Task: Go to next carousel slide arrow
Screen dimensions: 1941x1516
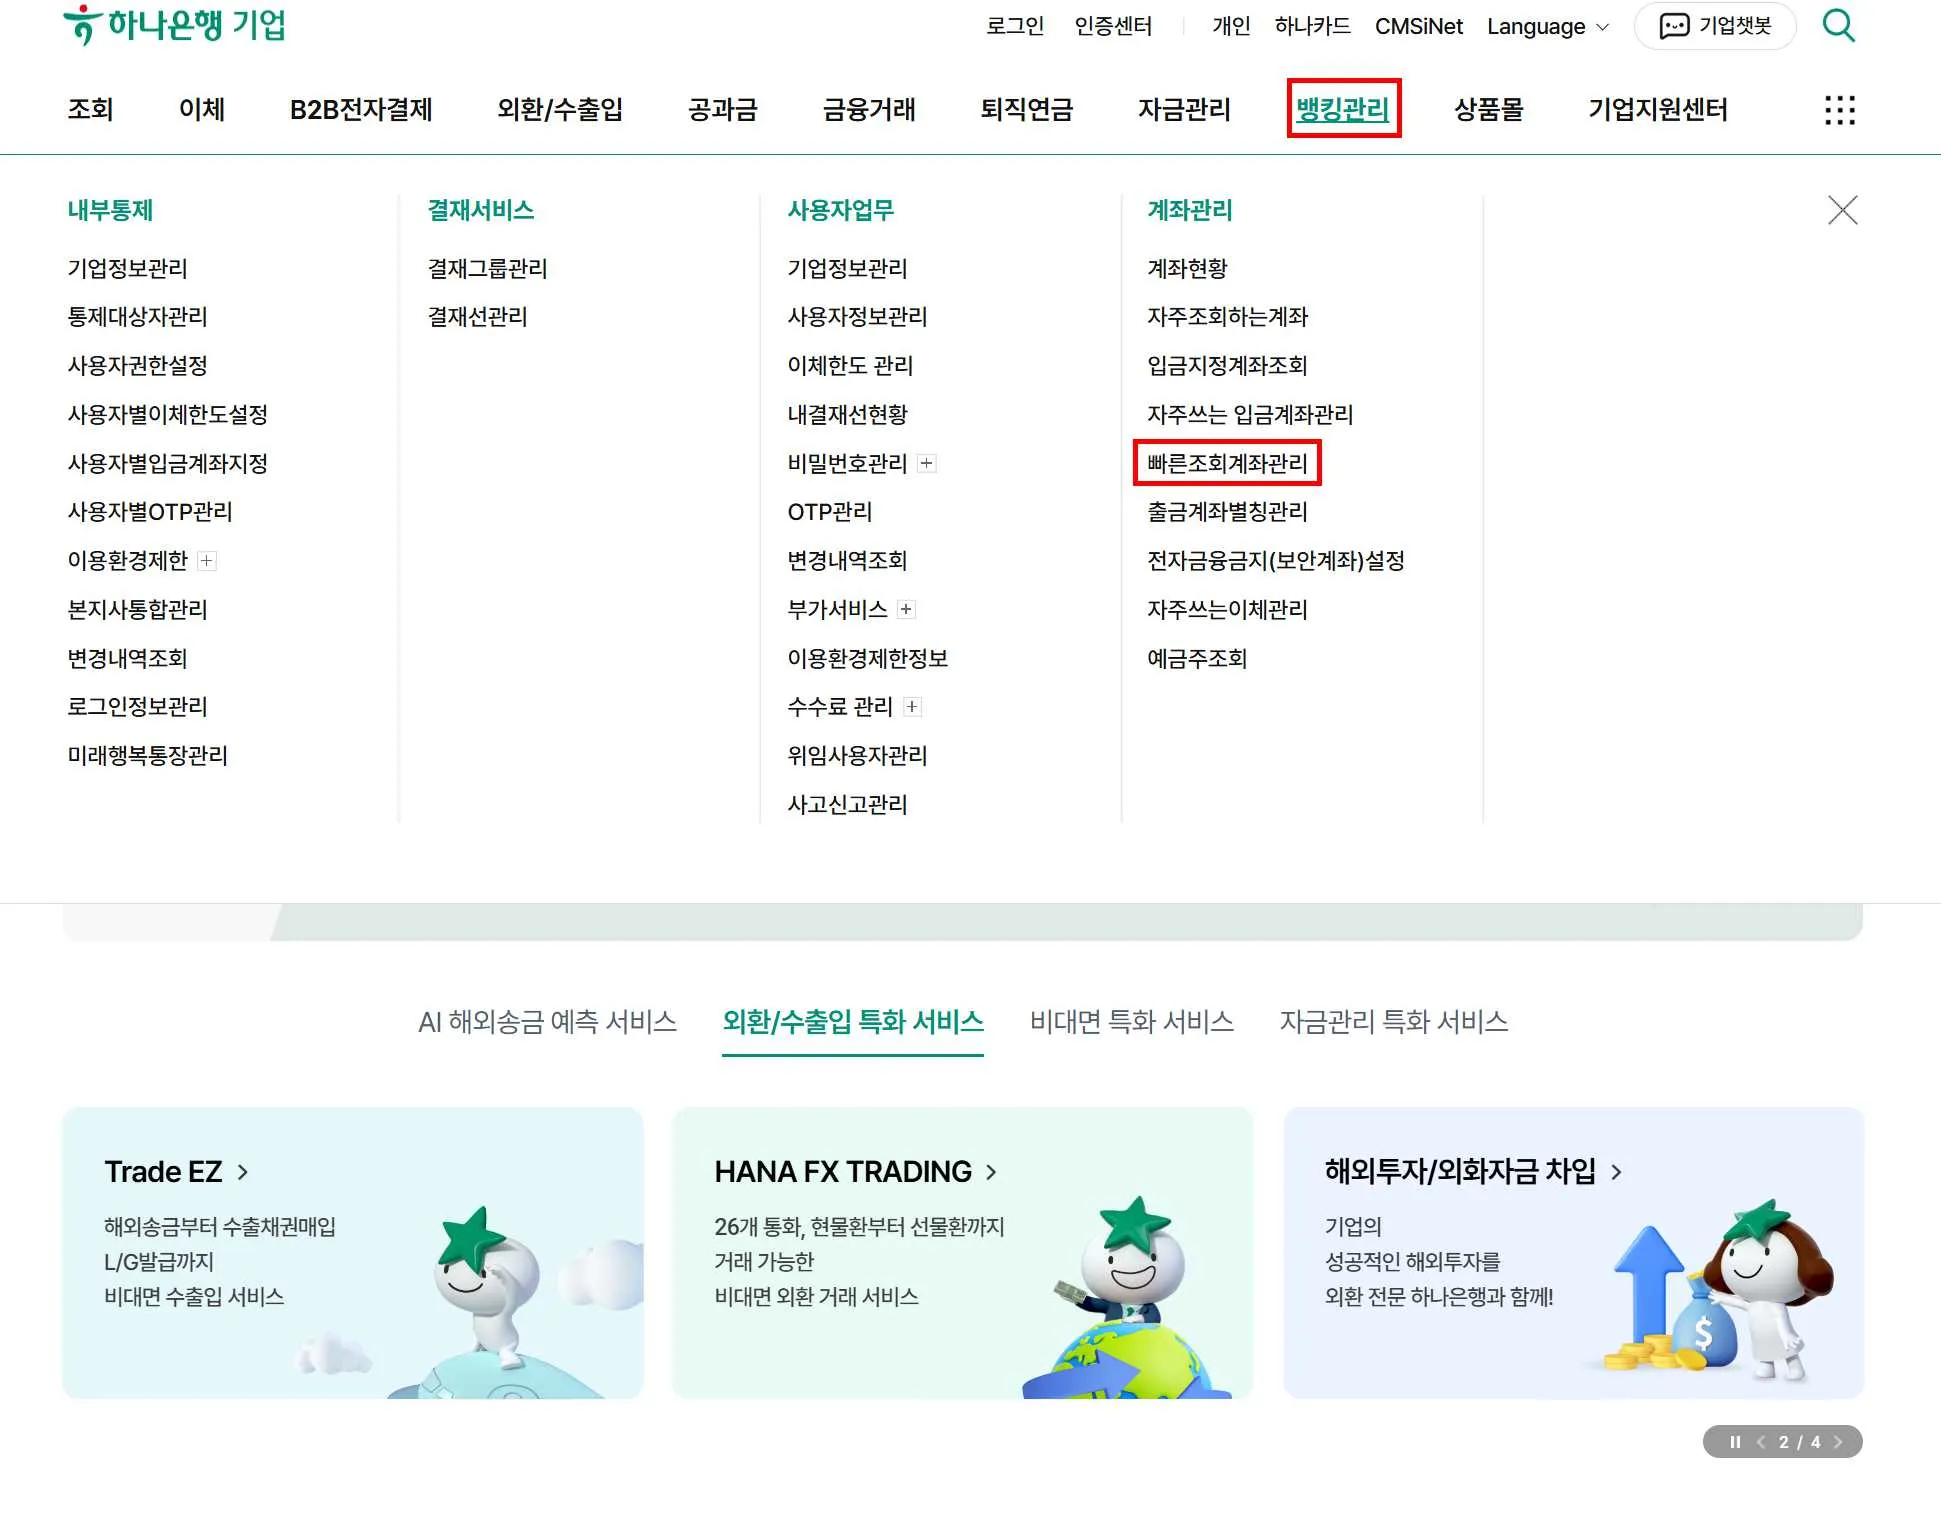Action: point(1838,1442)
